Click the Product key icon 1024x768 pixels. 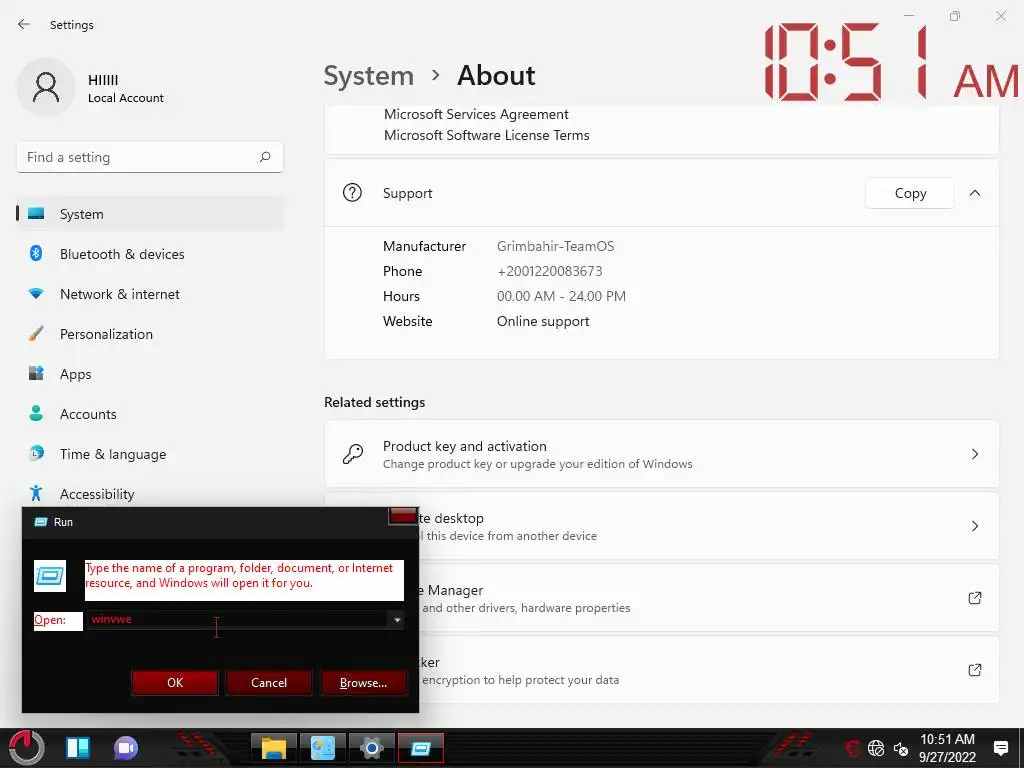click(353, 453)
